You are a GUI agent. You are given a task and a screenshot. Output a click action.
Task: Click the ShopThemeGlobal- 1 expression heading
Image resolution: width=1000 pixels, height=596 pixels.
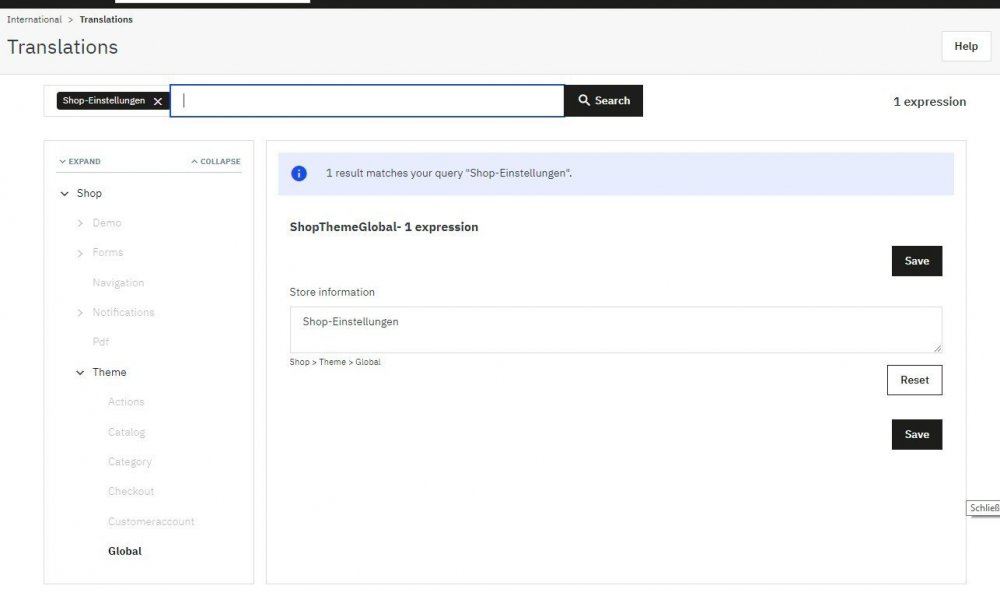click(384, 227)
